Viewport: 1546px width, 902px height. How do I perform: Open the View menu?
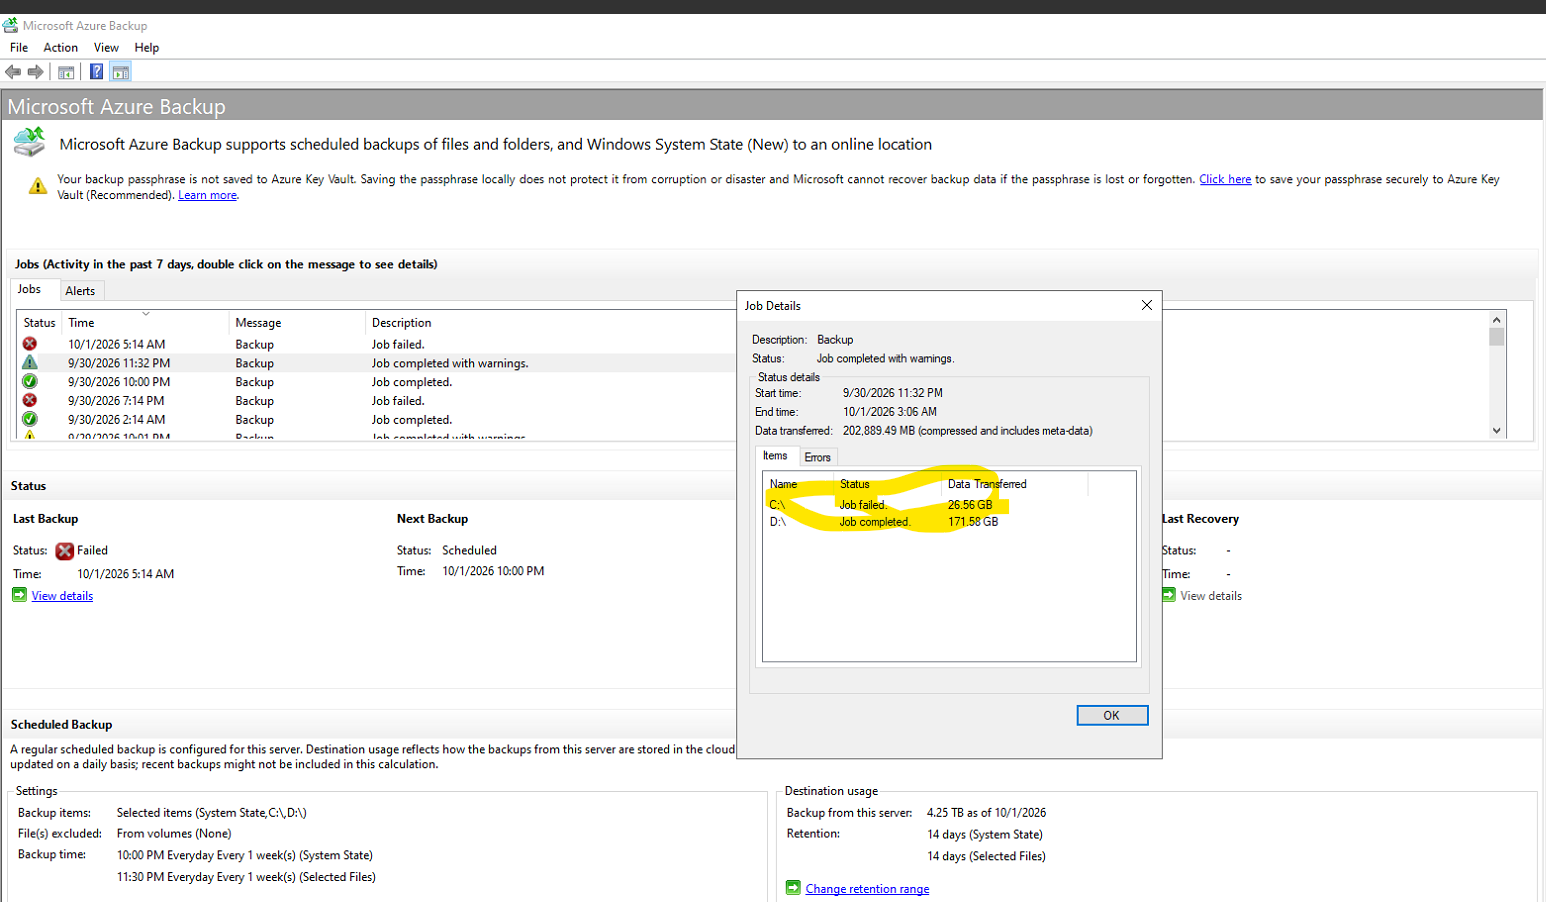coord(106,48)
